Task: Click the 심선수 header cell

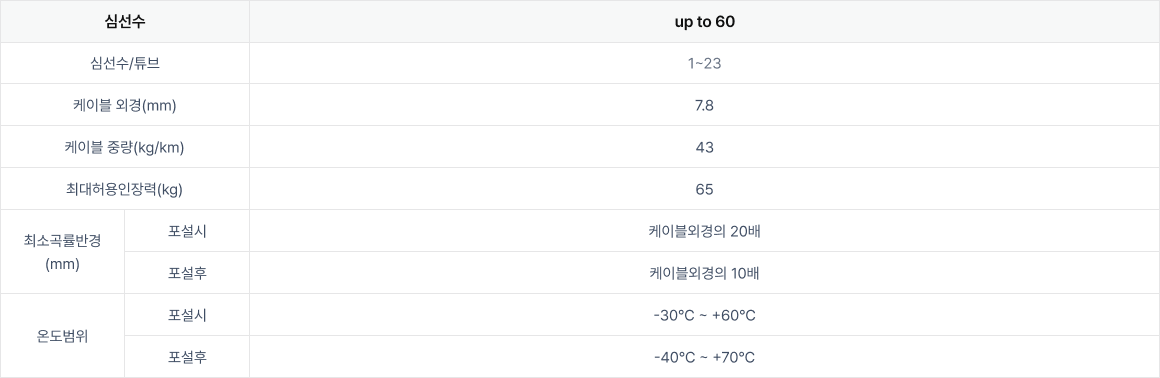Action: pyautogui.click(x=124, y=21)
